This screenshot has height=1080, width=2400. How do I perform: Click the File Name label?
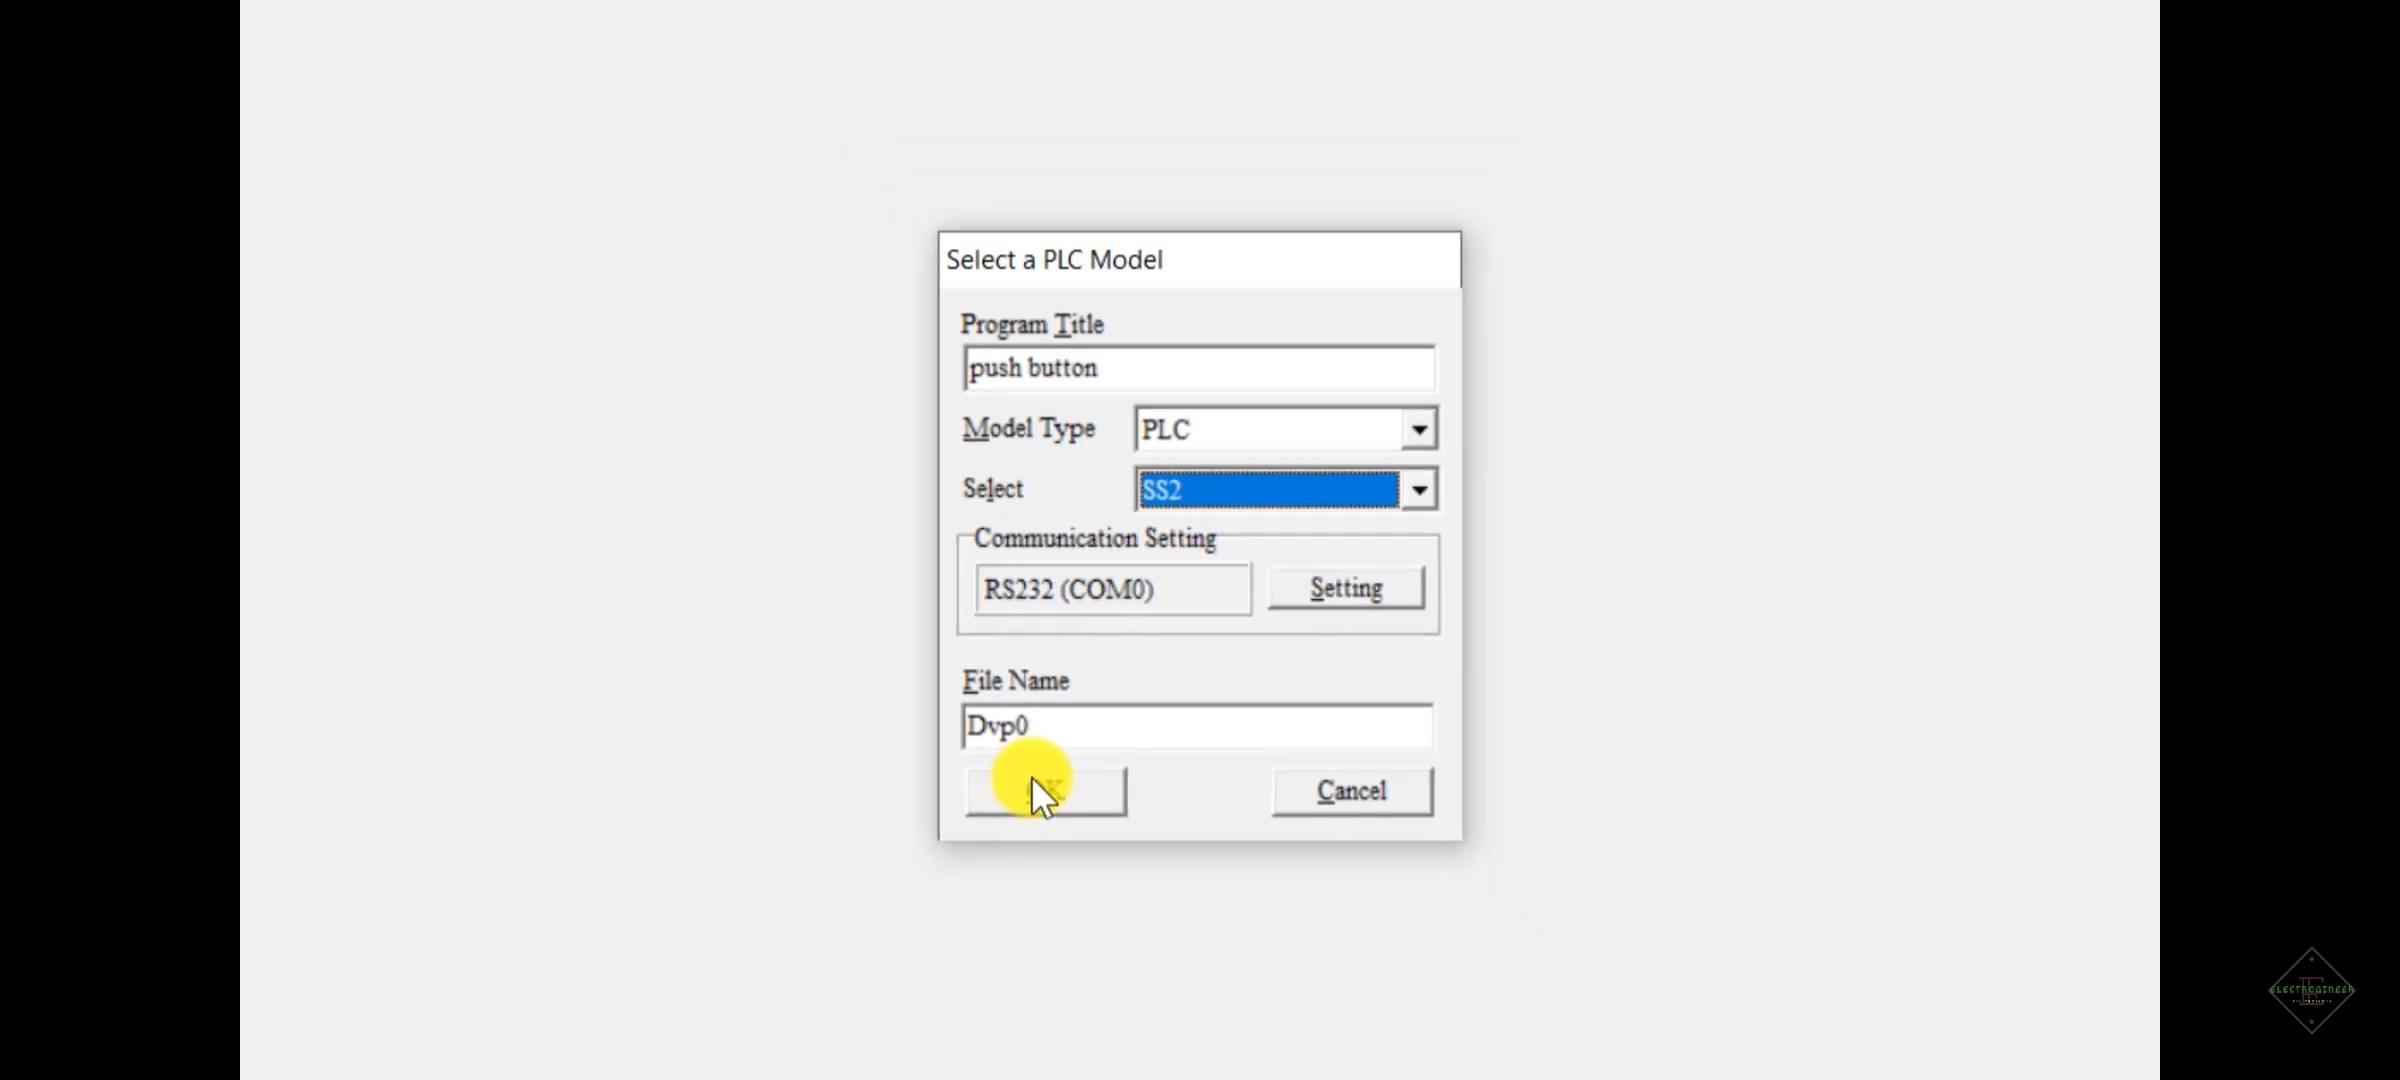tap(1016, 681)
